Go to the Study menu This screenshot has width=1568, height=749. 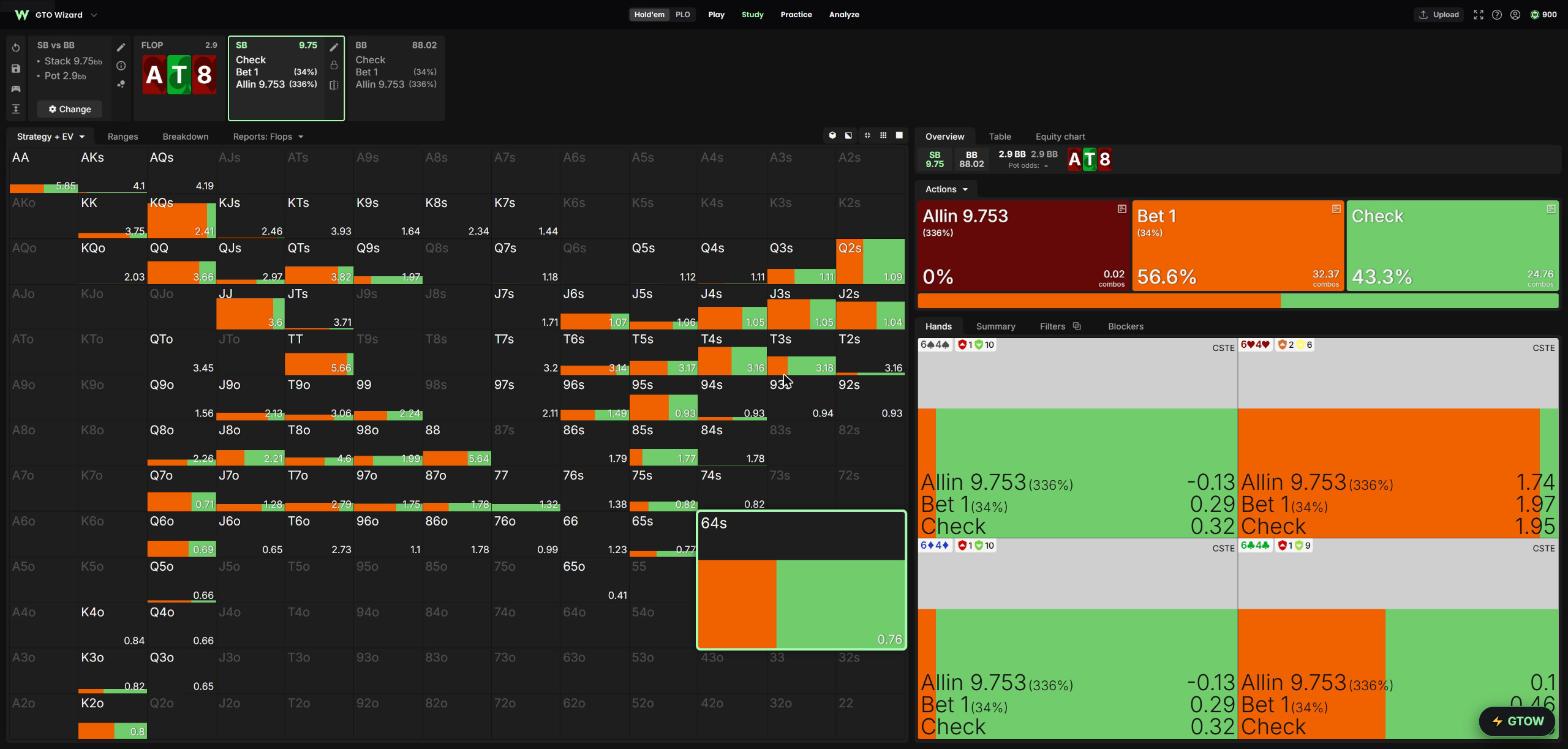point(752,15)
